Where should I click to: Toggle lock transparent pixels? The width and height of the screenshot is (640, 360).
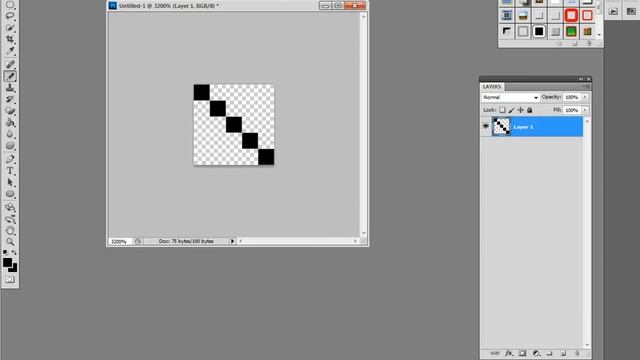[x=502, y=110]
